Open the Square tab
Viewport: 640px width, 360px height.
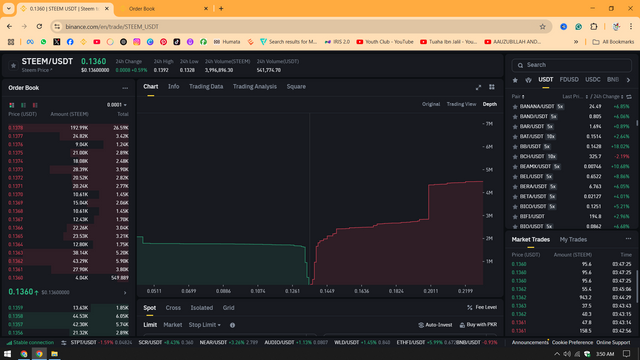[x=296, y=87]
